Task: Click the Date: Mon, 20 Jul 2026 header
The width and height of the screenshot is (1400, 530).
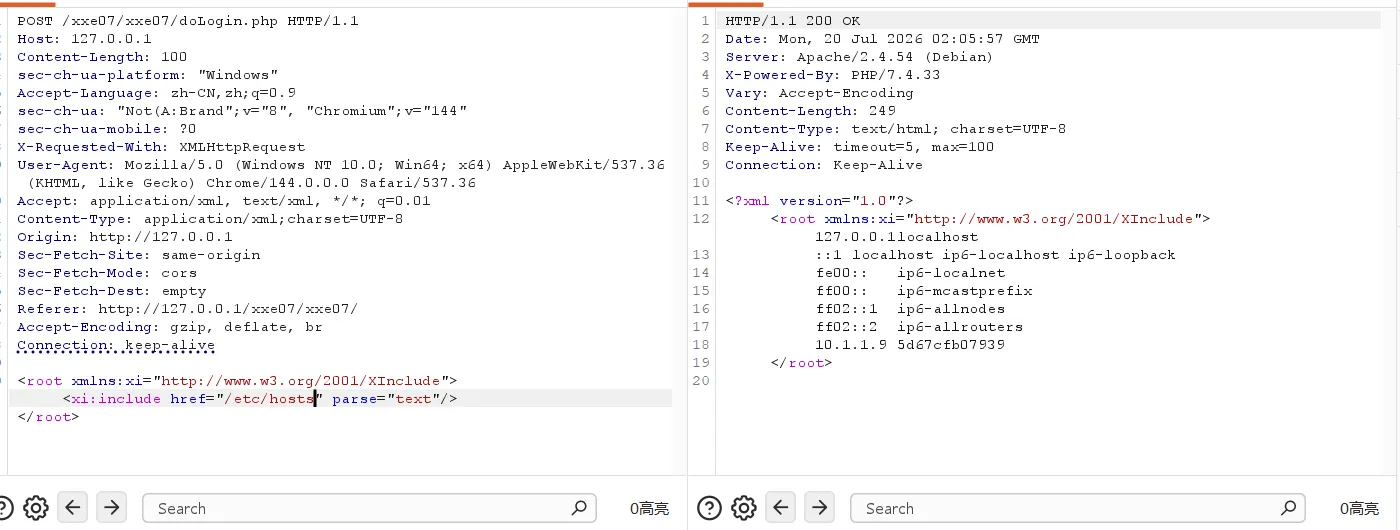Action: (883, 39)
